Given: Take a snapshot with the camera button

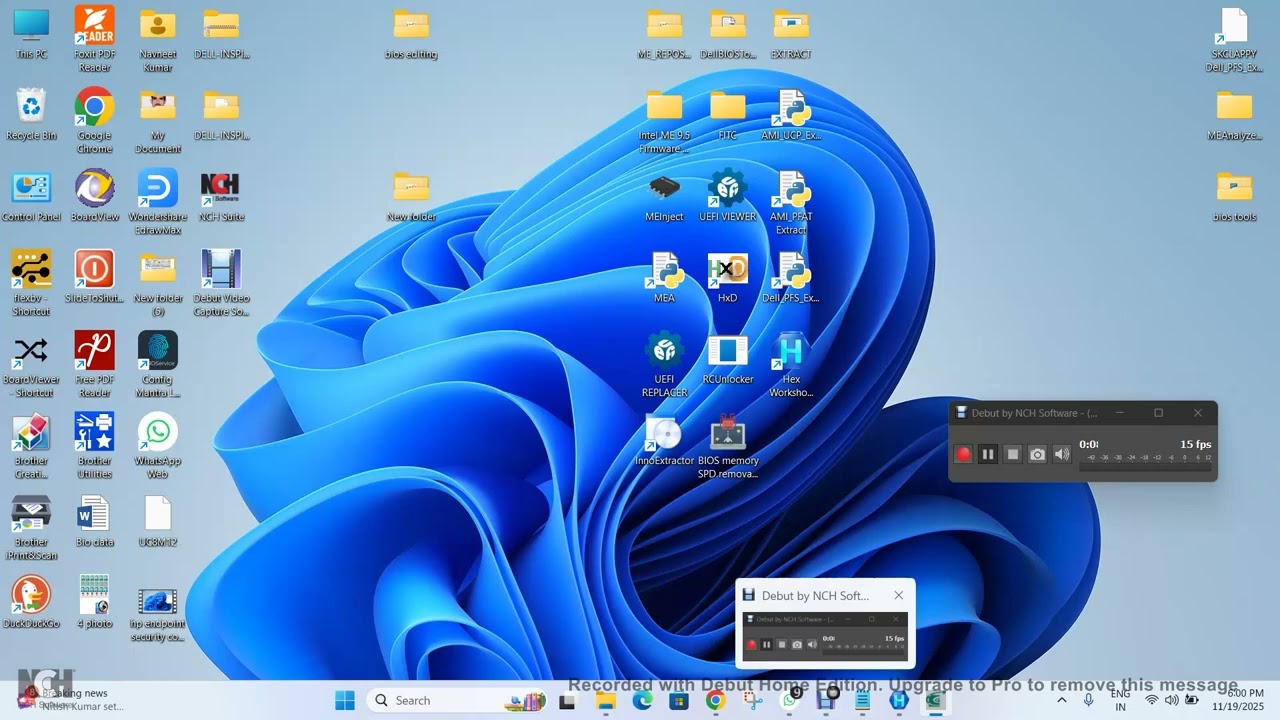Looking at the screenshot, I should click(1037, 454).
